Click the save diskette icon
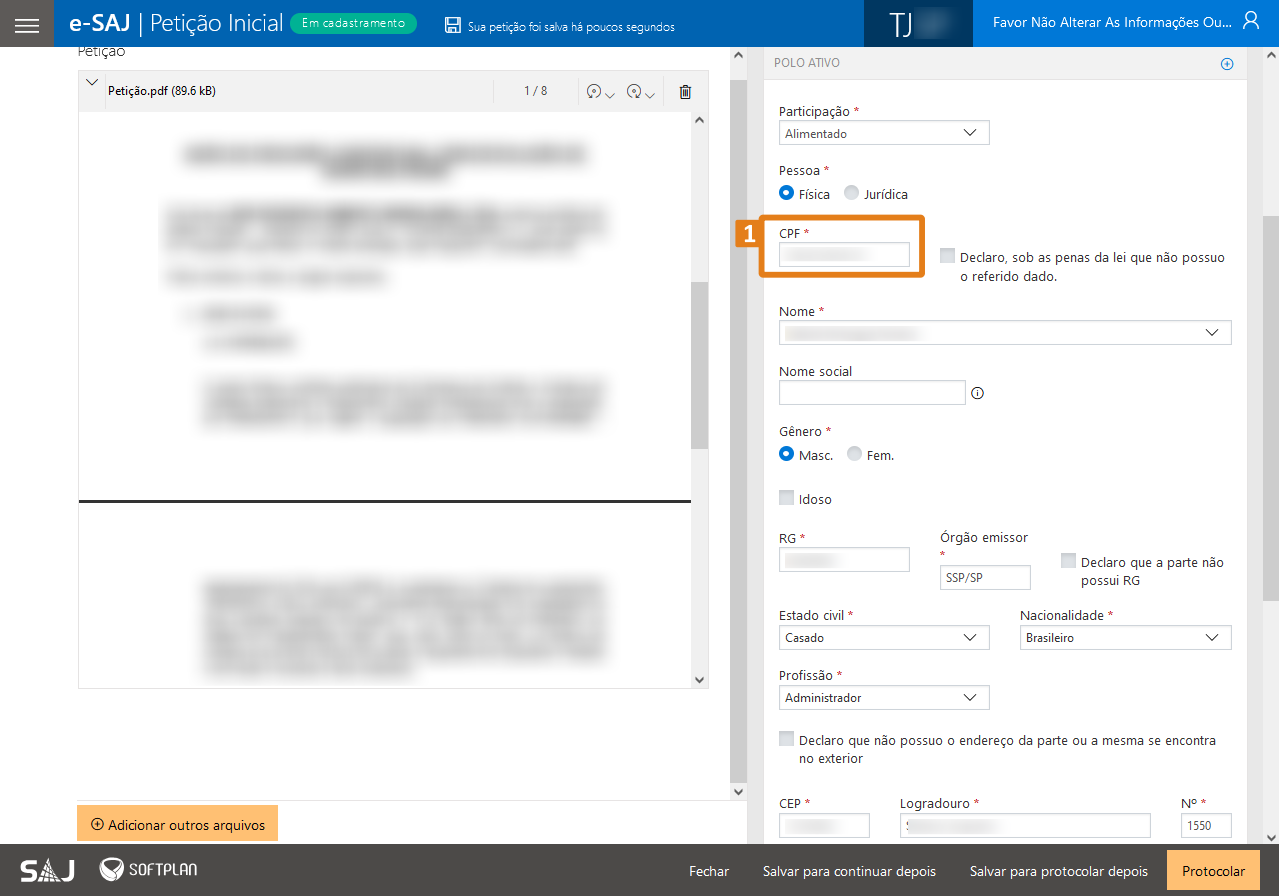Screen dimensions: 1279x896 453,26
